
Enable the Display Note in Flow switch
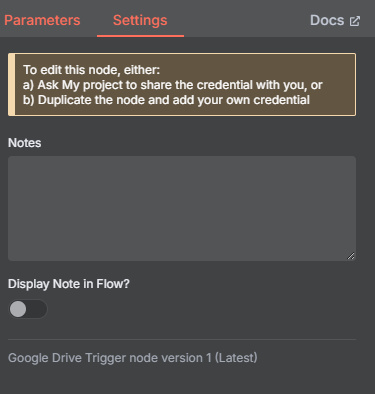click(28, 309)
